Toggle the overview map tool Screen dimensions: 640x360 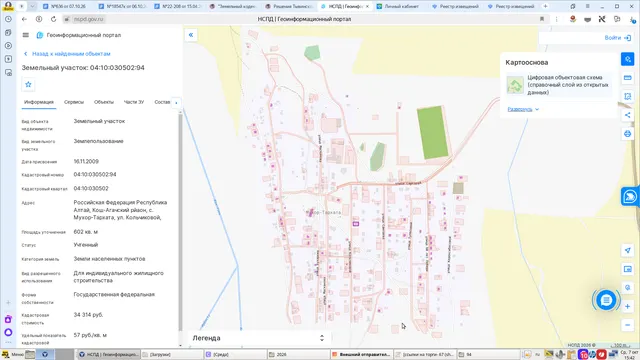click(x=627, y=269)
